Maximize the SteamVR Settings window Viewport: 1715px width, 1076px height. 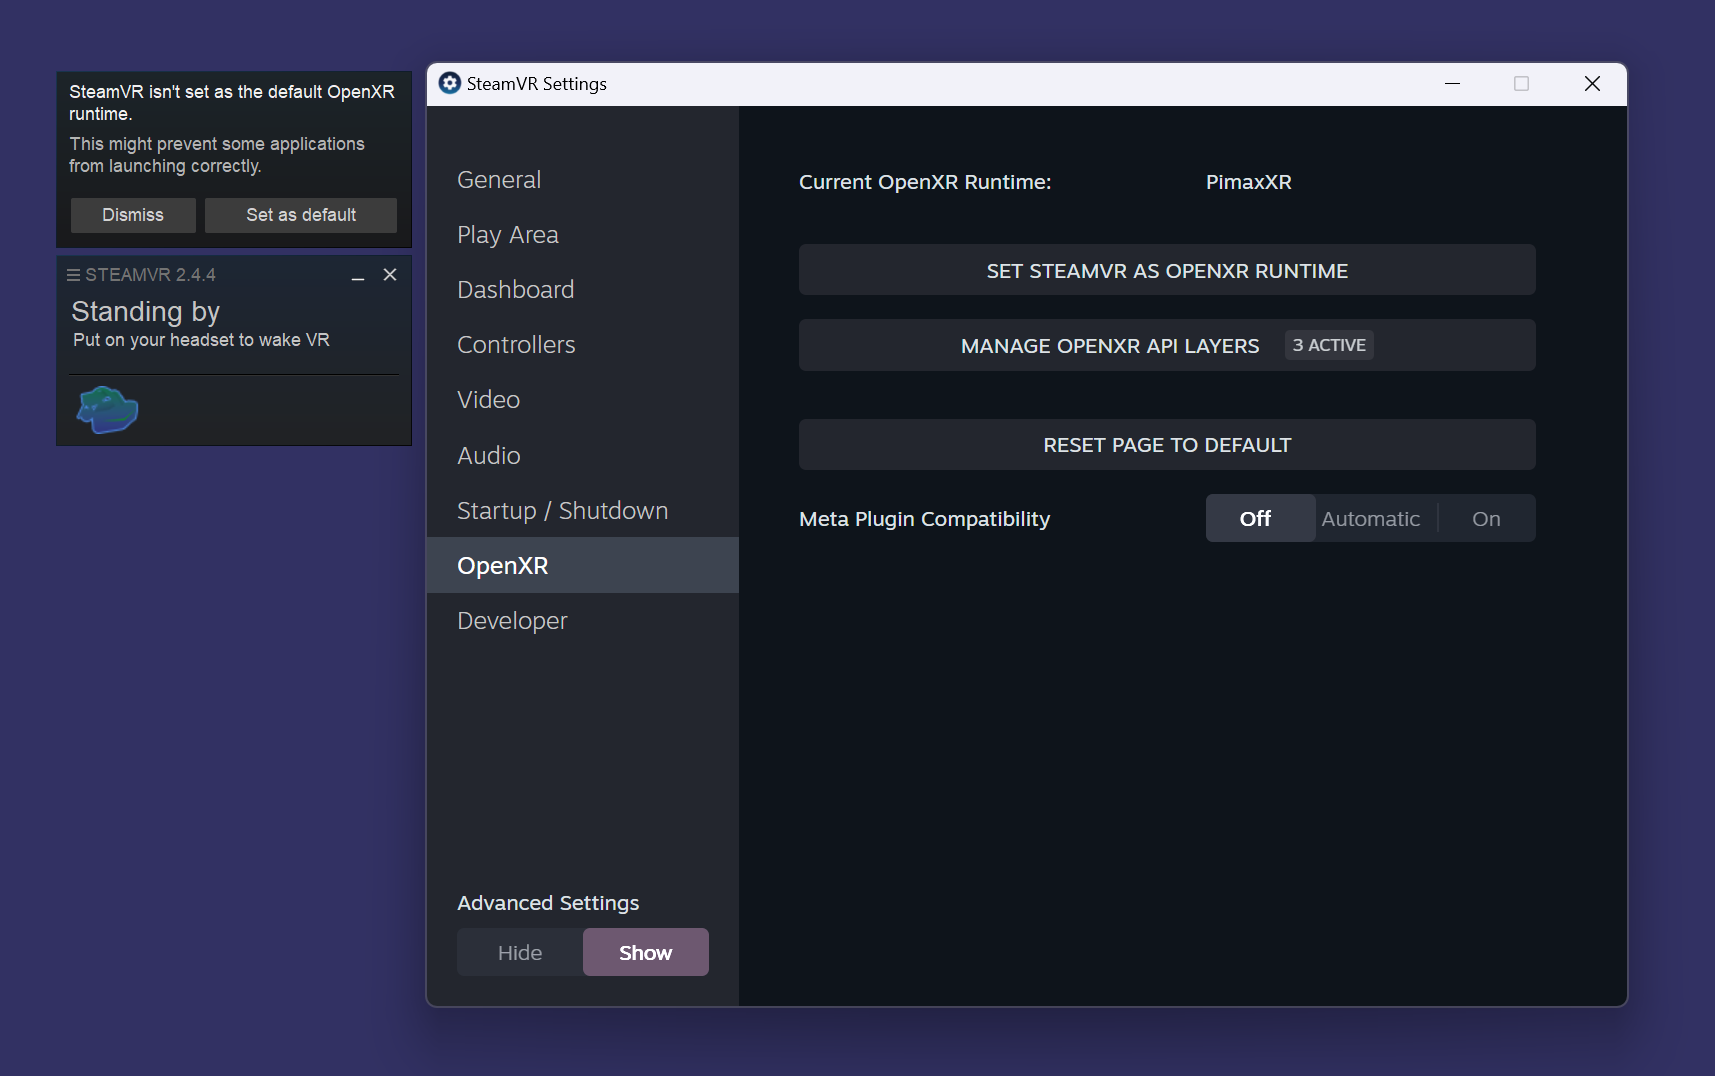tap(1522, 84)
